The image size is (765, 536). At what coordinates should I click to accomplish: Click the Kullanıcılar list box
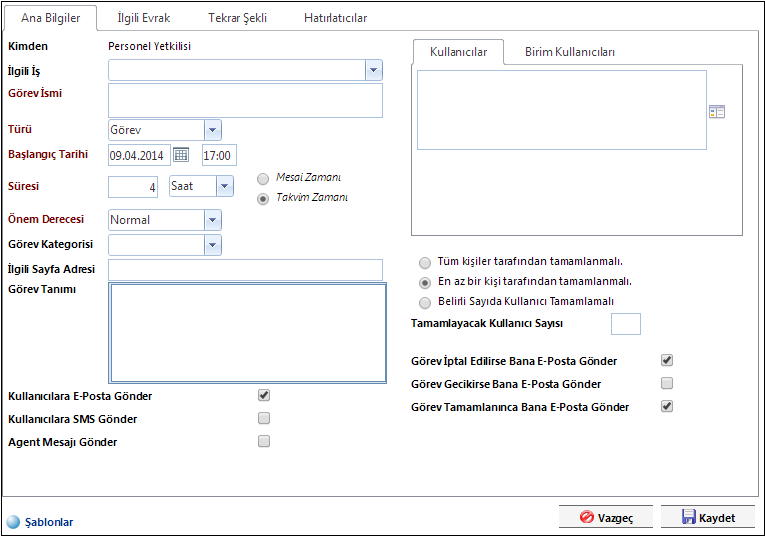tap(562, 110)
